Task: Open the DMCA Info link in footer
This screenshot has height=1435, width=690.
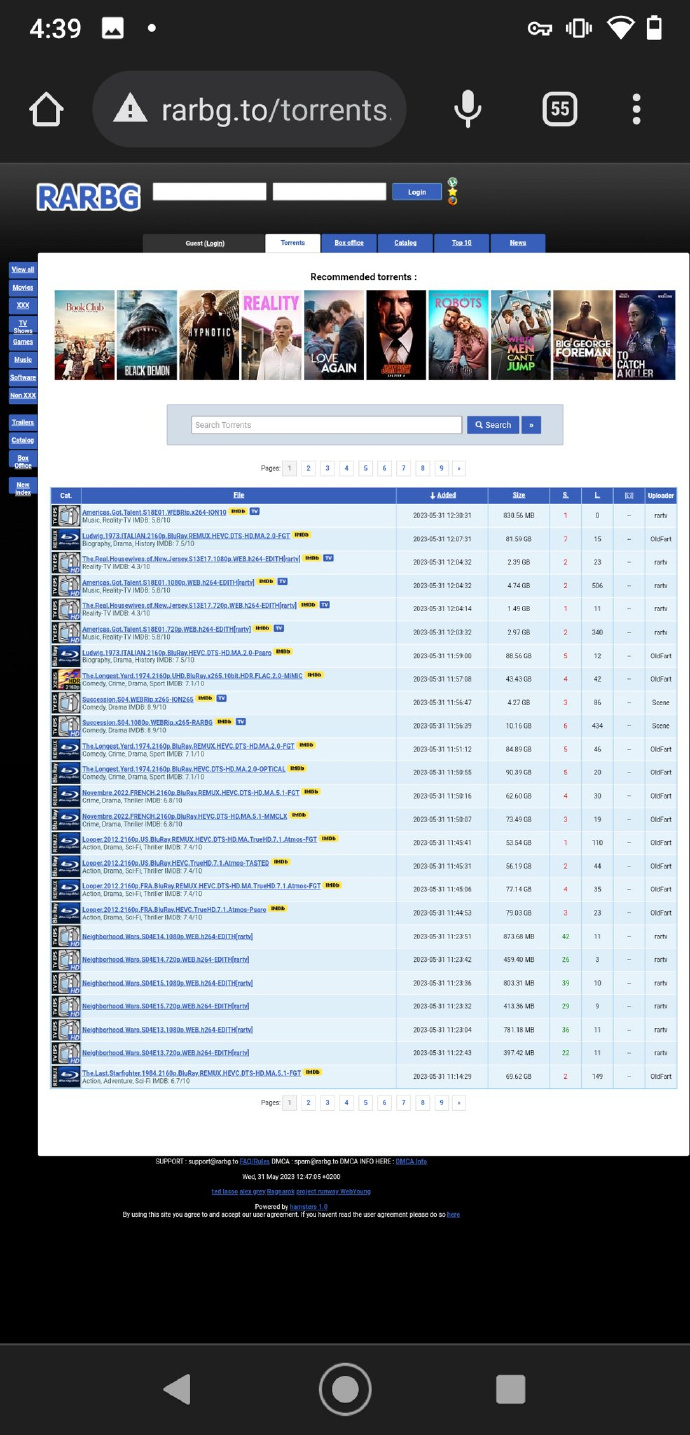Action: click(411, 1161)
